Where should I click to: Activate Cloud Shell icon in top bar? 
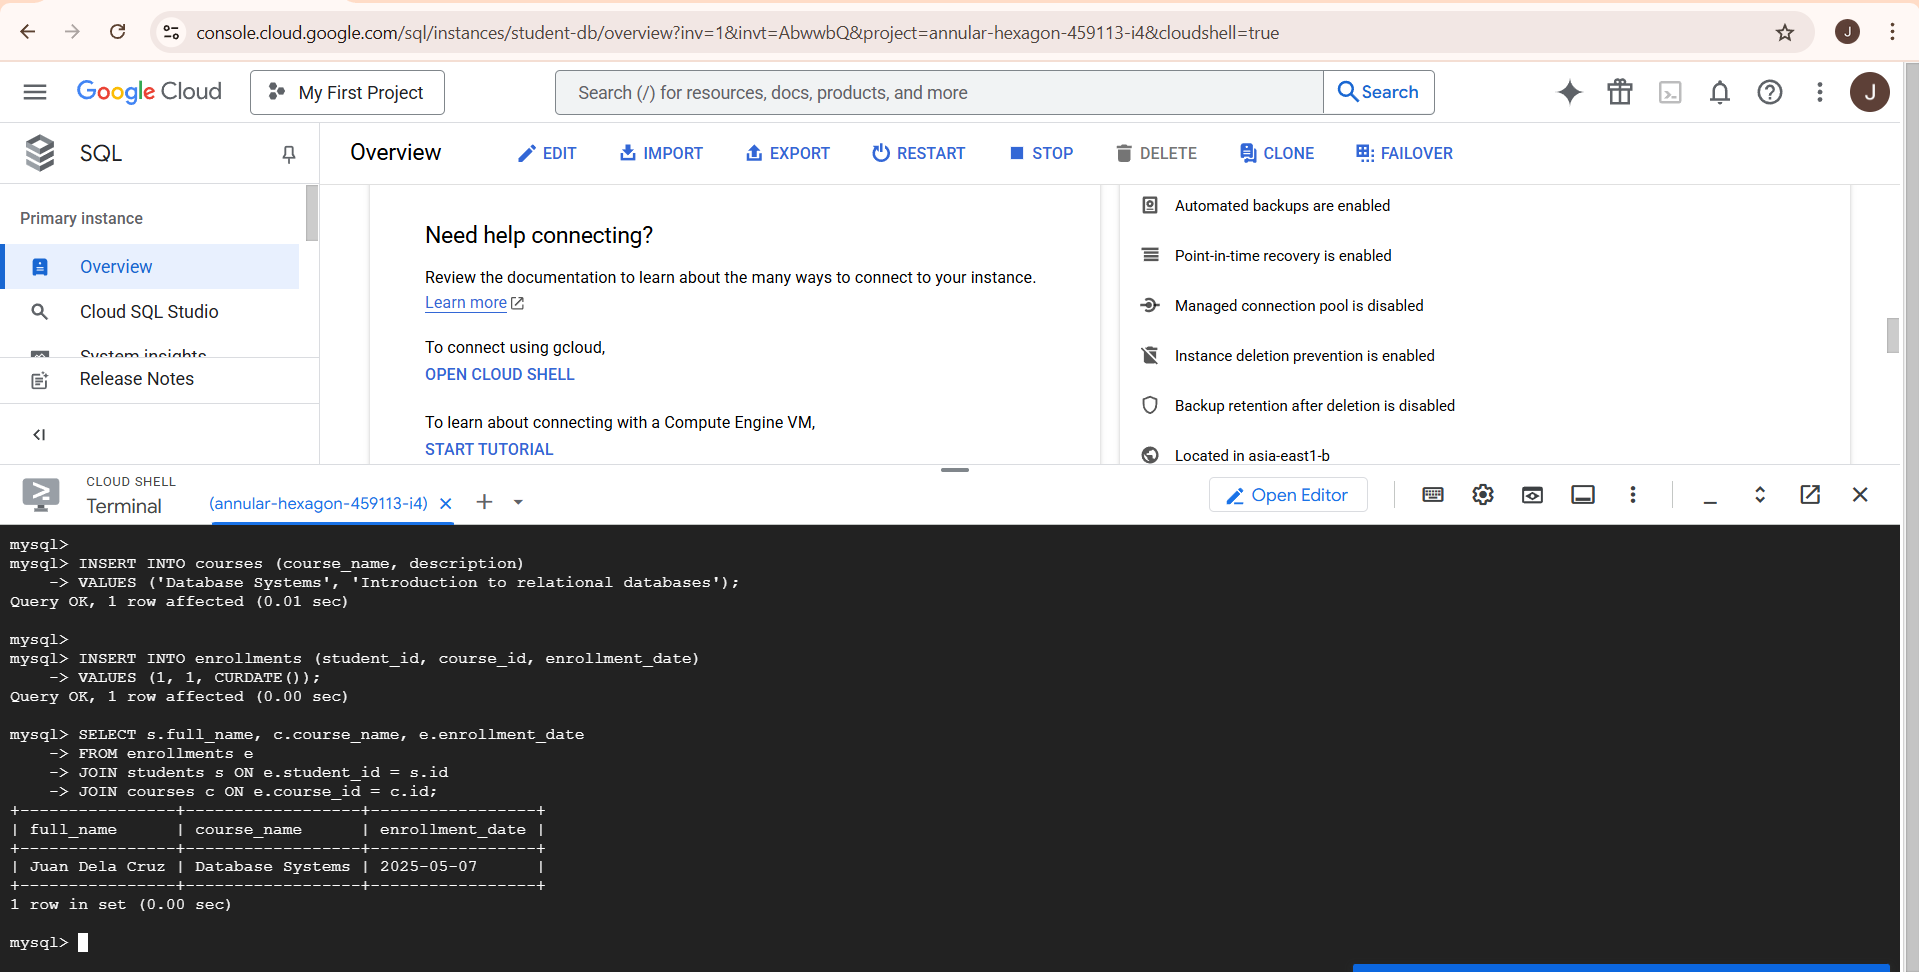[1670, 92]
